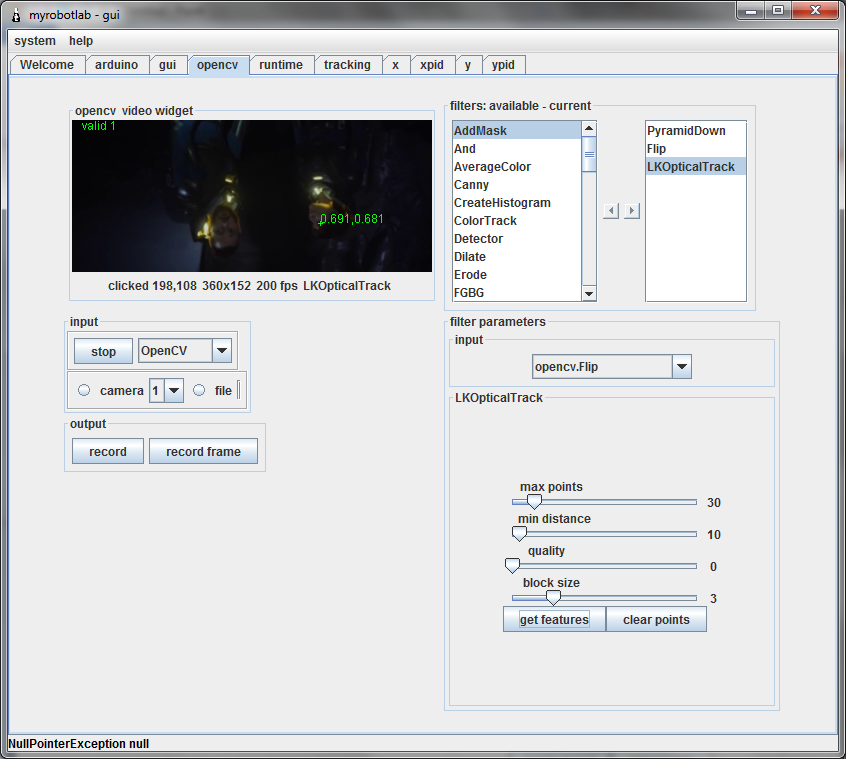Image resolution: width=846 pixels, height=759 pixels.
Task: Select the opencv tab
Action: pyautogui.click(x=217, y=65)
